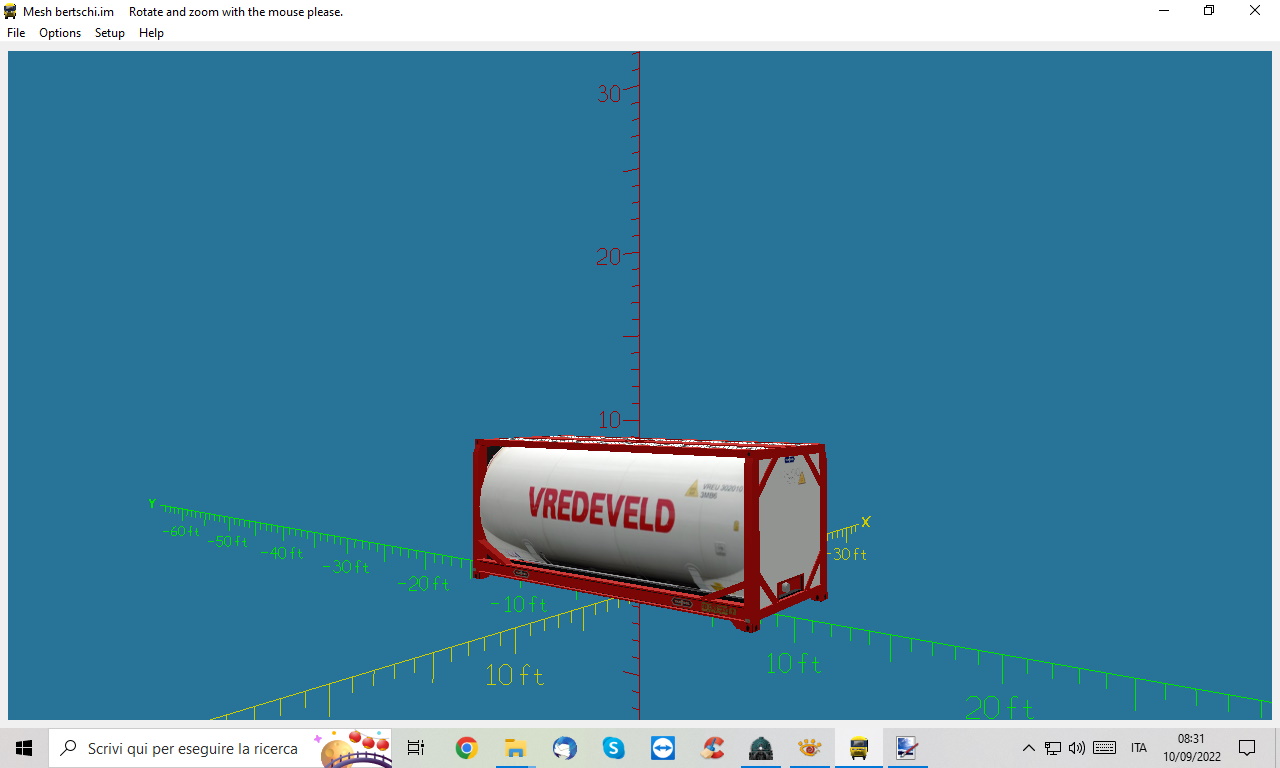1280x768 pixels.
Task: Click the search highlight illustration in taskbar
Action: [352, 748]
